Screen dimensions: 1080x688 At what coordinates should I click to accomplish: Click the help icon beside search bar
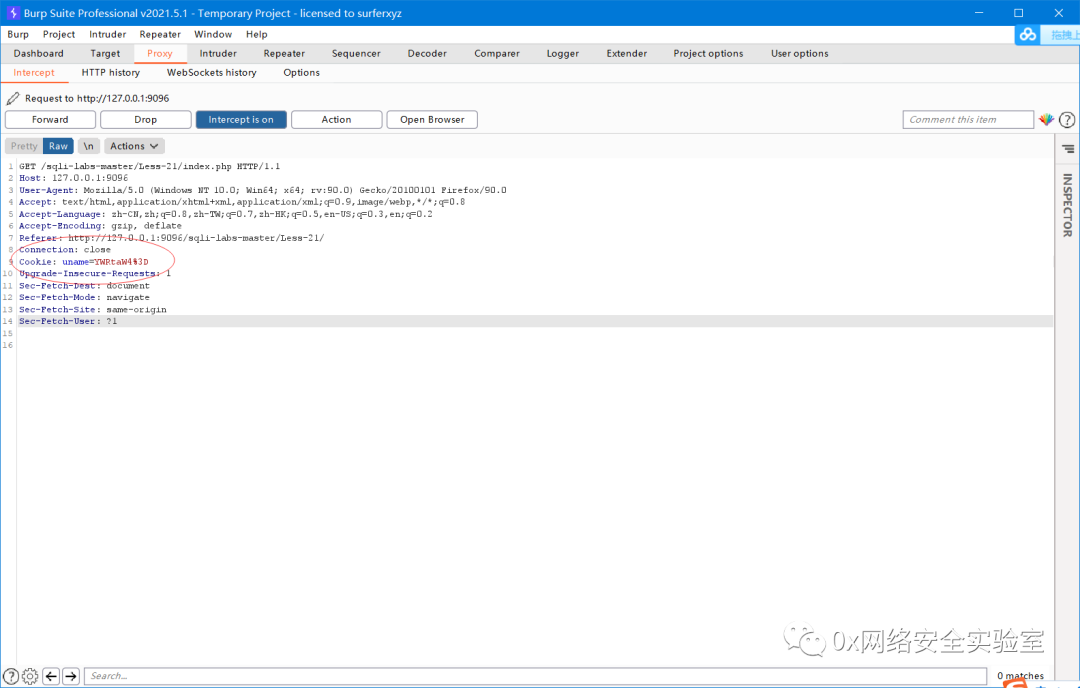tap(10, 676)
